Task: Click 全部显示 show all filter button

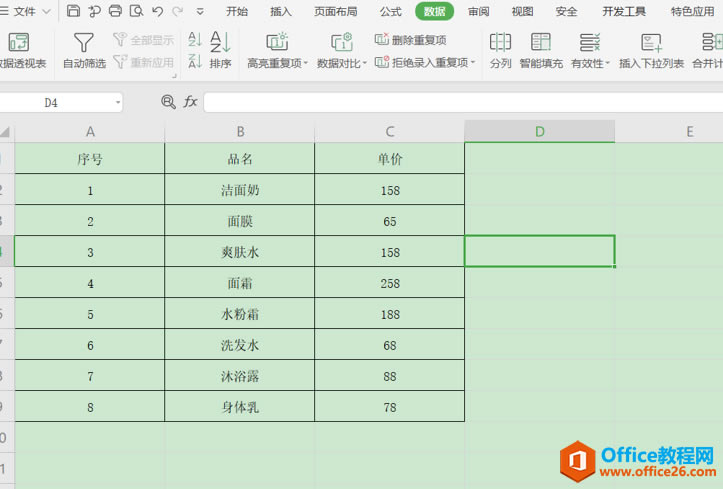Action: 144,40
